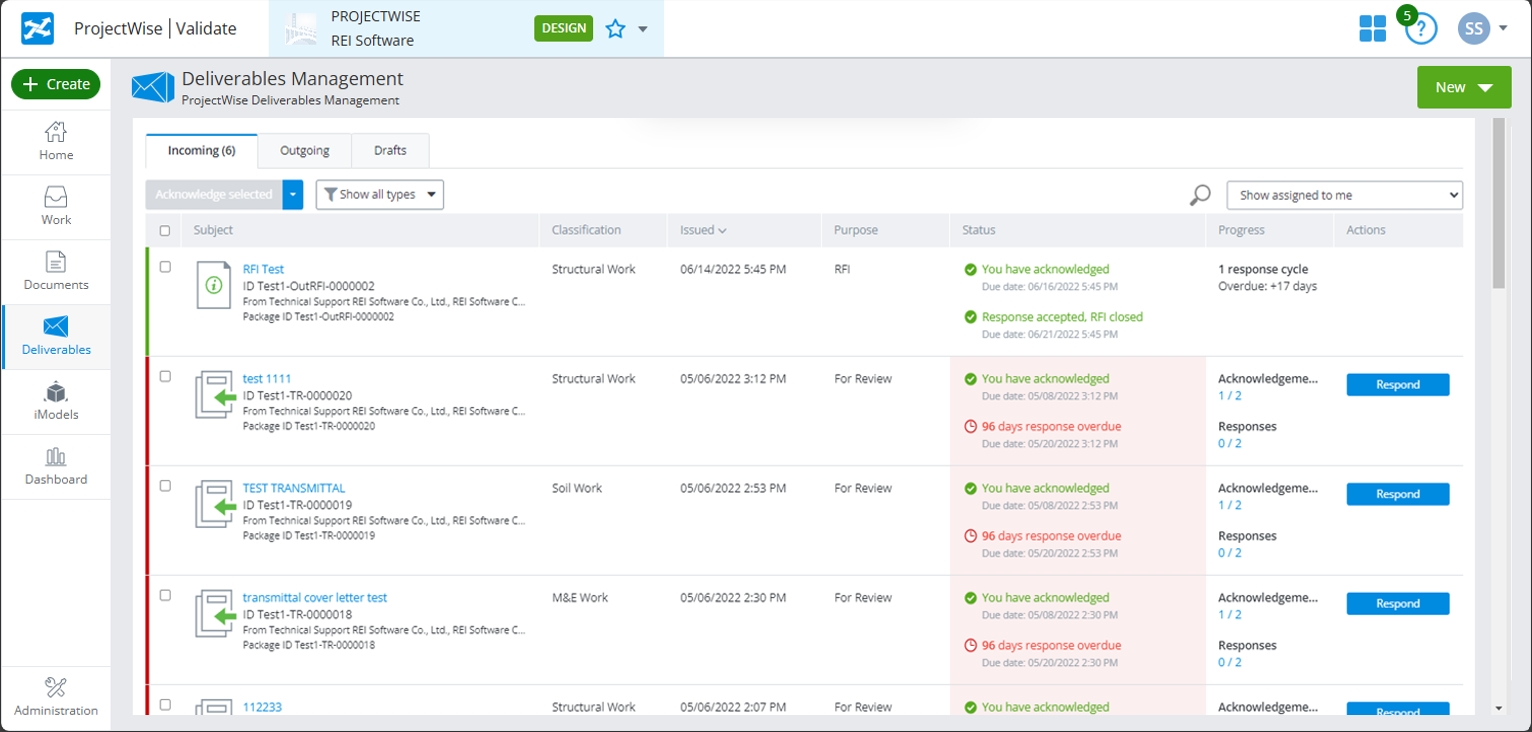Sort by the Status column header

coord(979,230)
